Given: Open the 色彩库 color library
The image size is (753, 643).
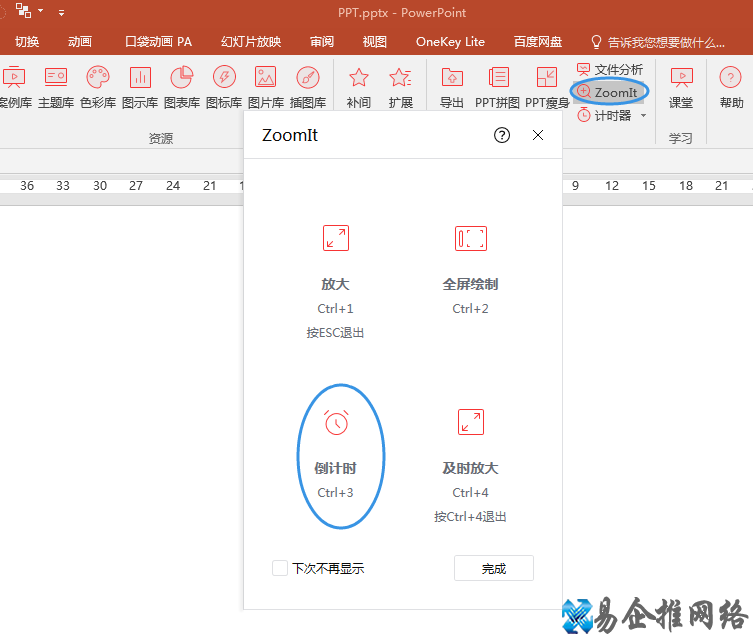Looking at the screenshot, I should 98,86.
